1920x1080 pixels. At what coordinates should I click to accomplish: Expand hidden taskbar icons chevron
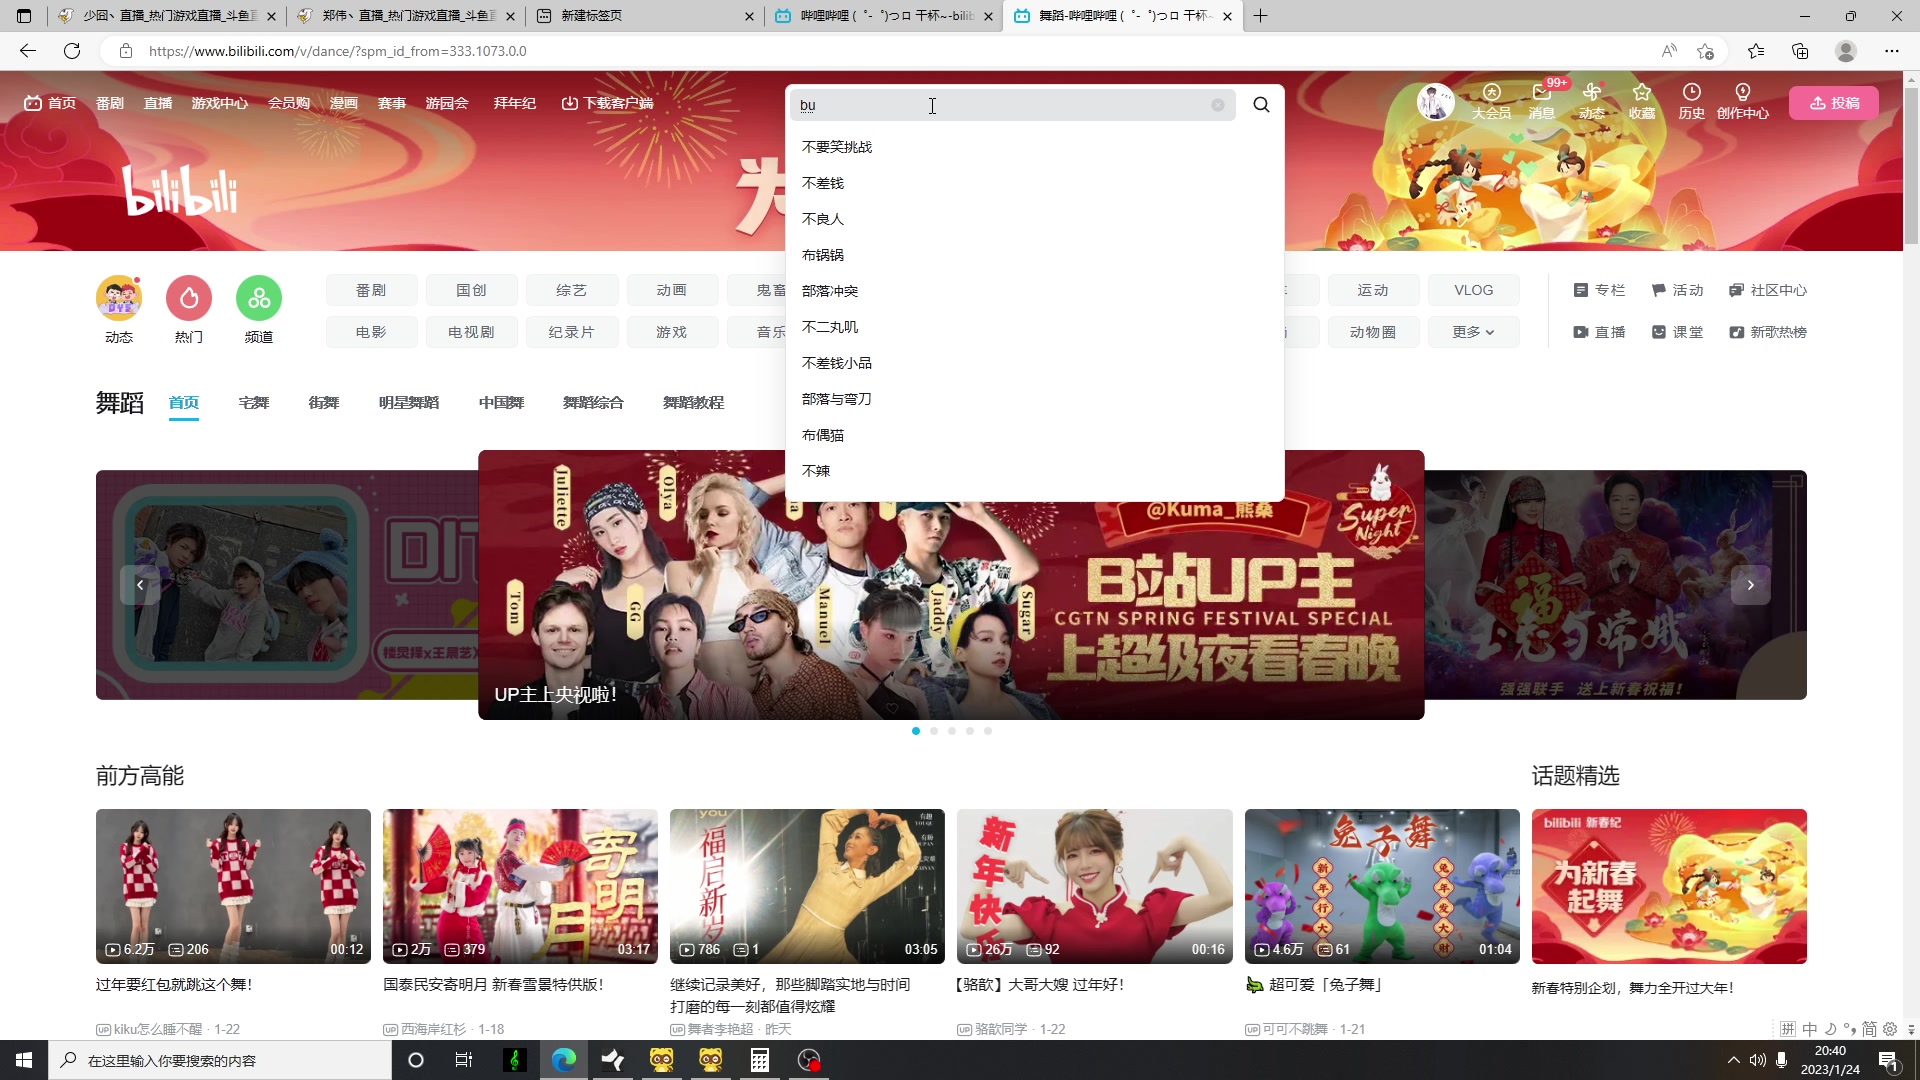point(1732,1059)
